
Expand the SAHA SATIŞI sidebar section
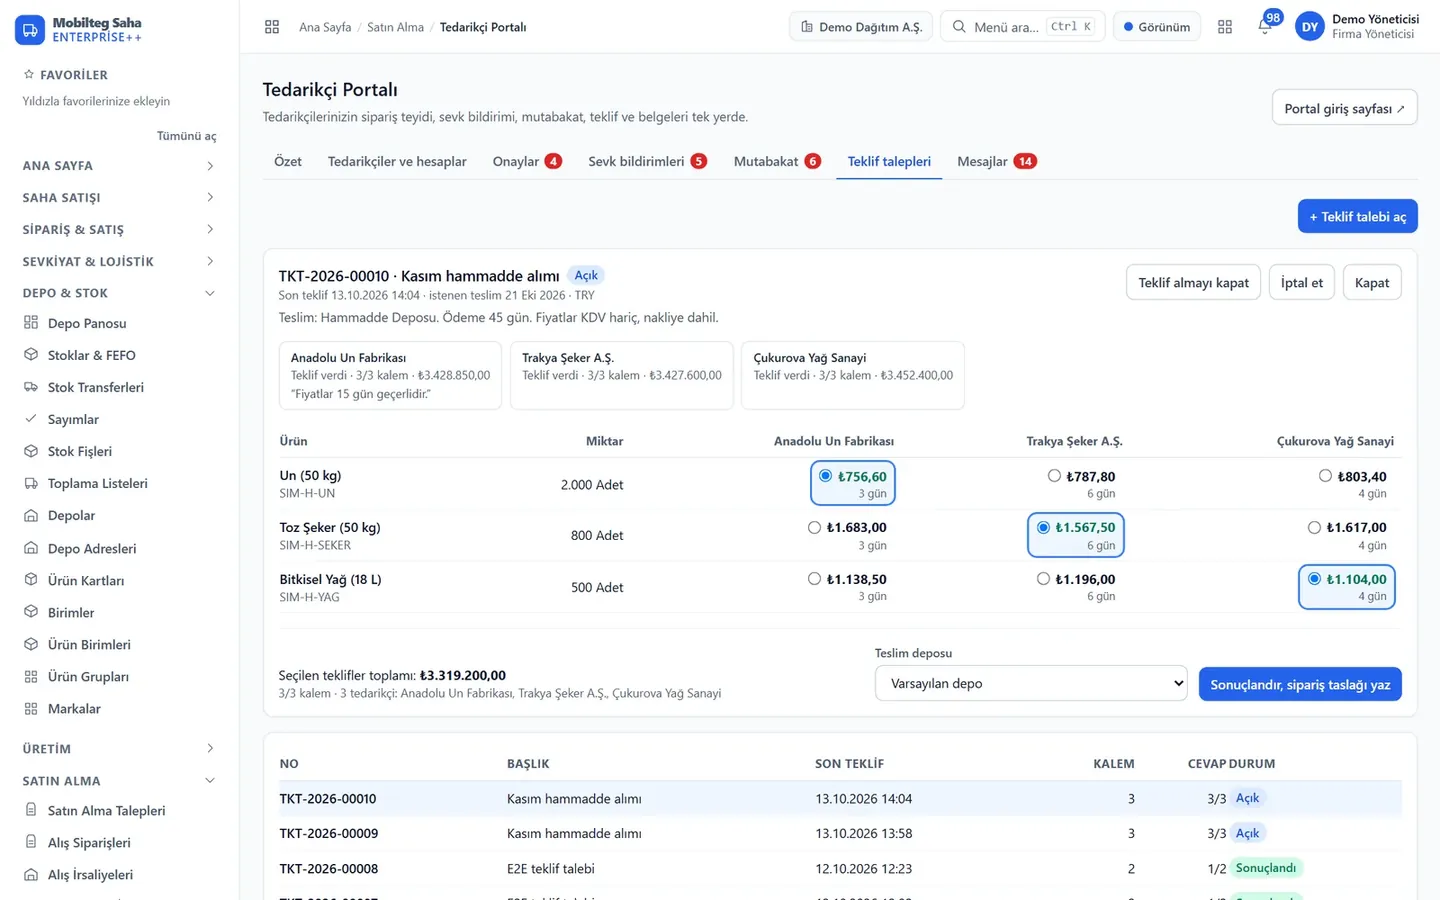119,197
